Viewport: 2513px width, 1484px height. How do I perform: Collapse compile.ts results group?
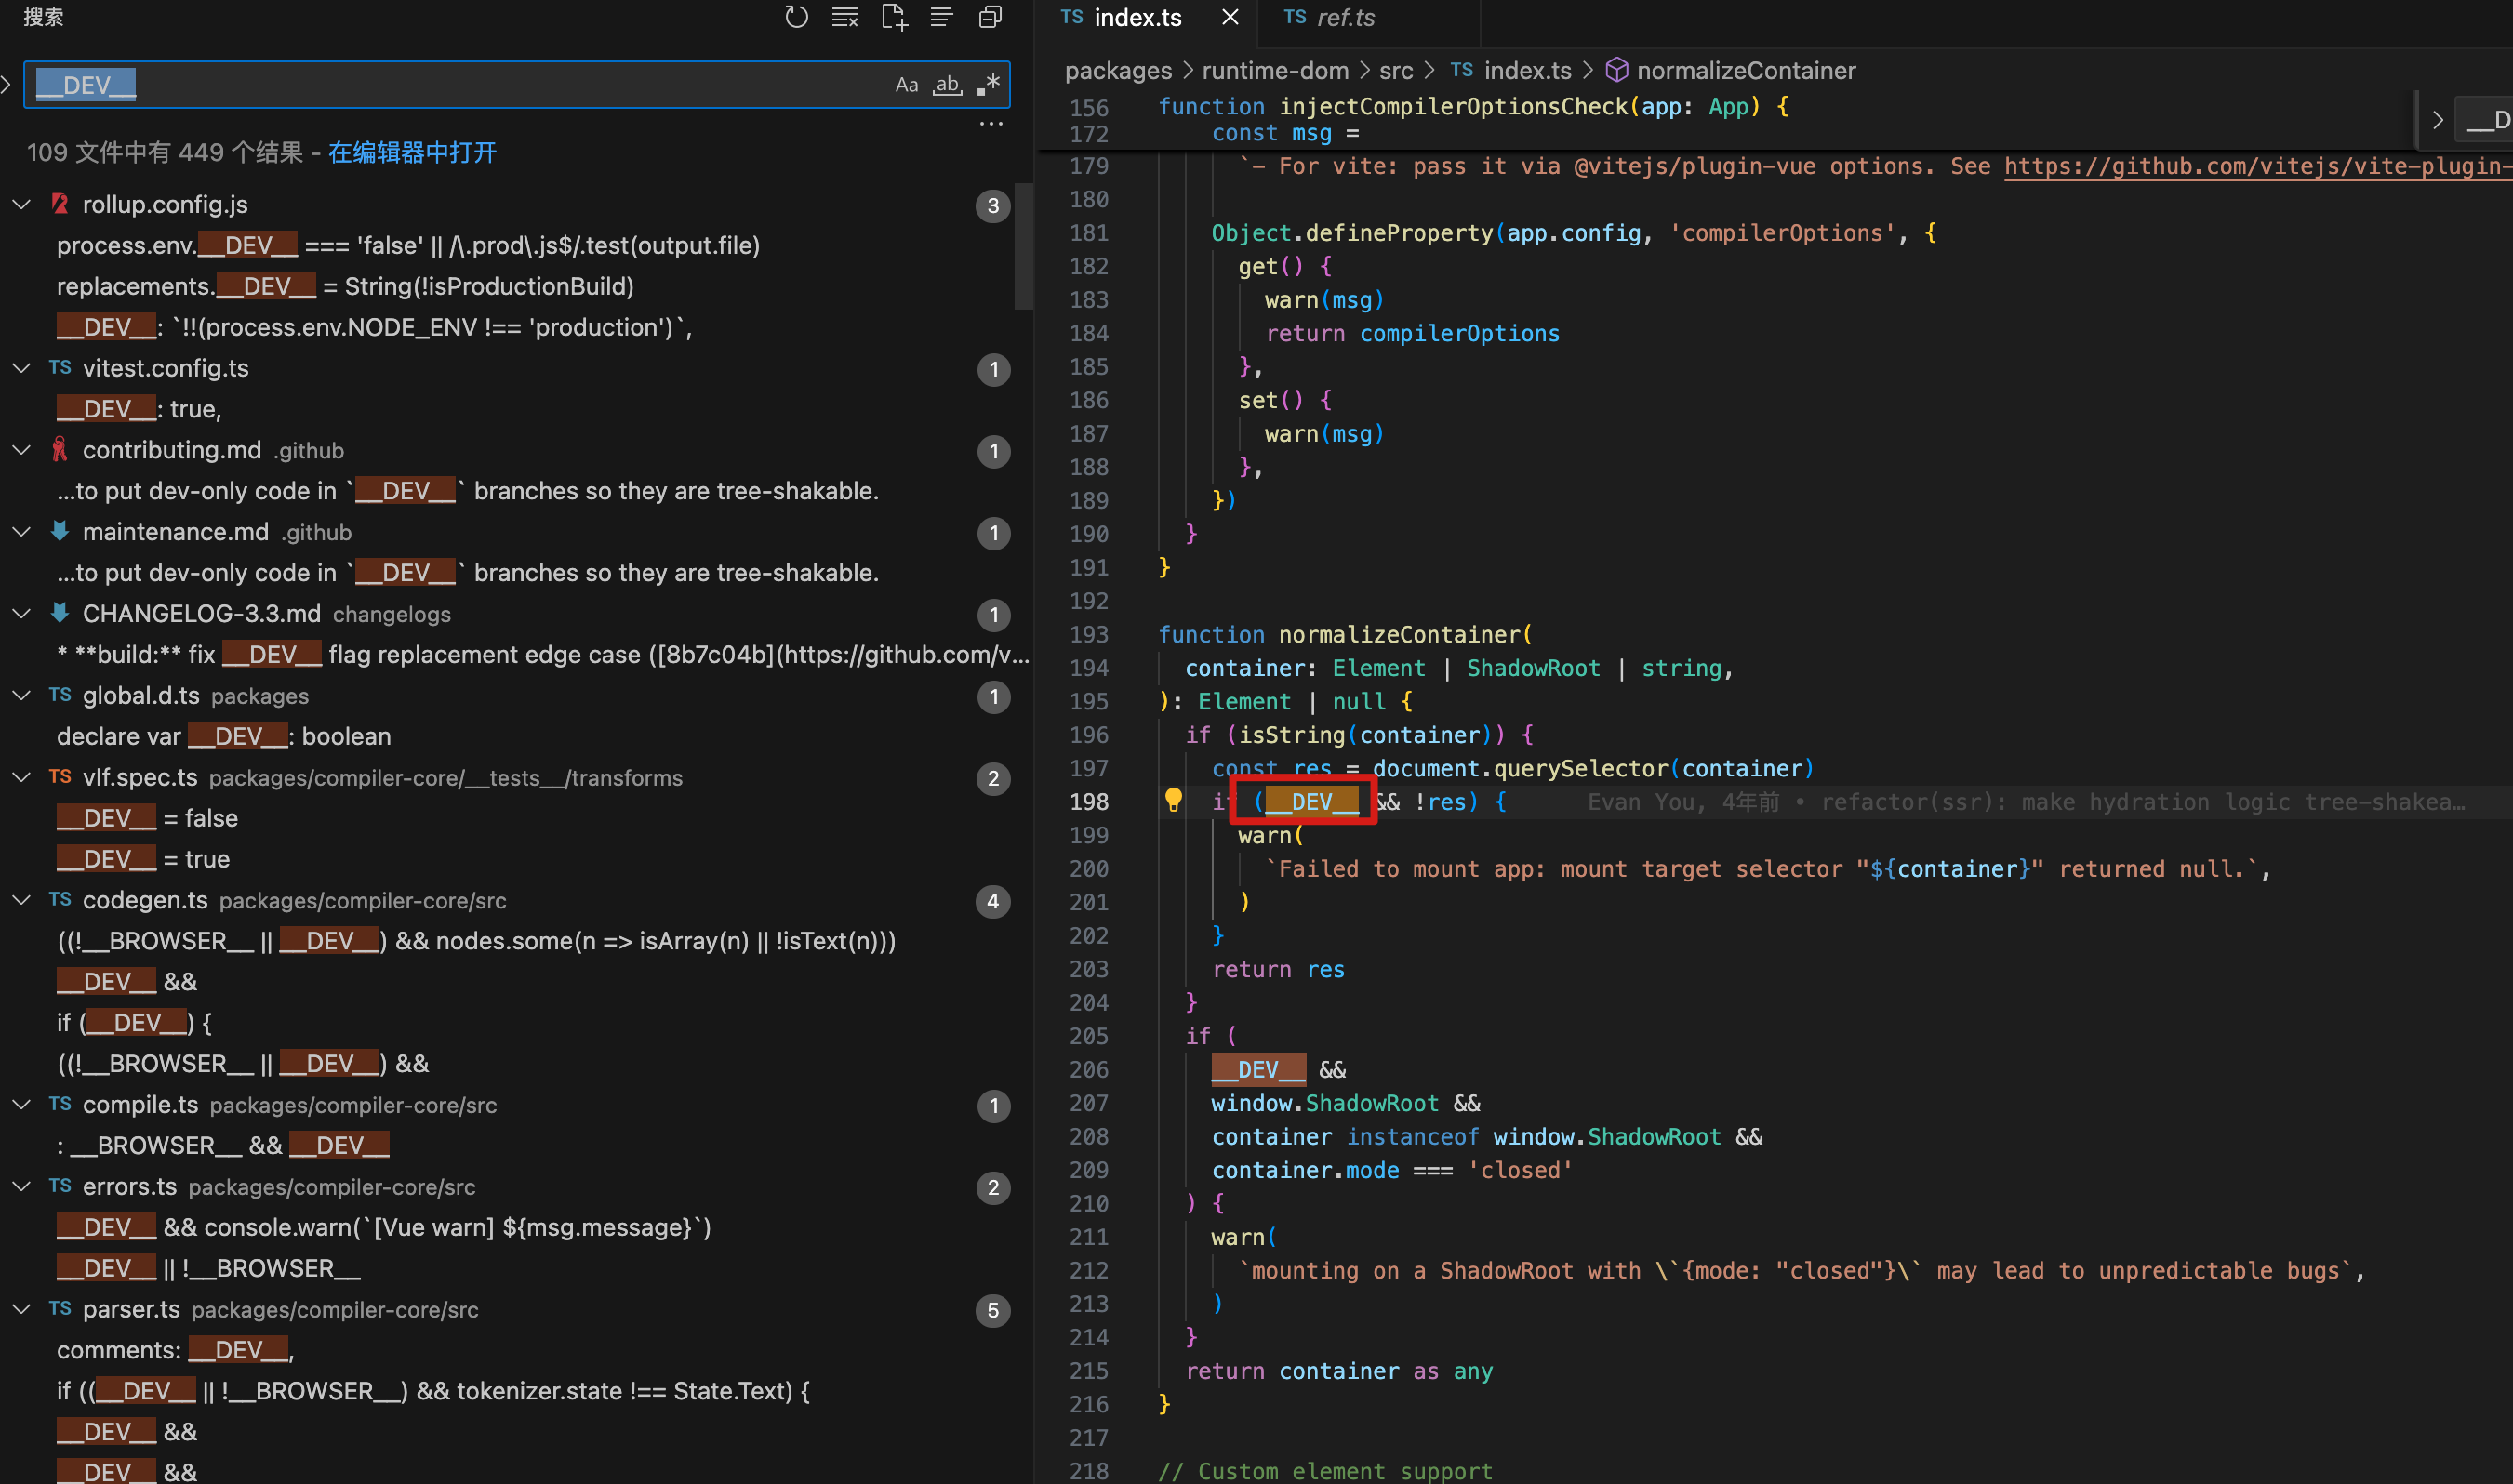point(21,1105)
